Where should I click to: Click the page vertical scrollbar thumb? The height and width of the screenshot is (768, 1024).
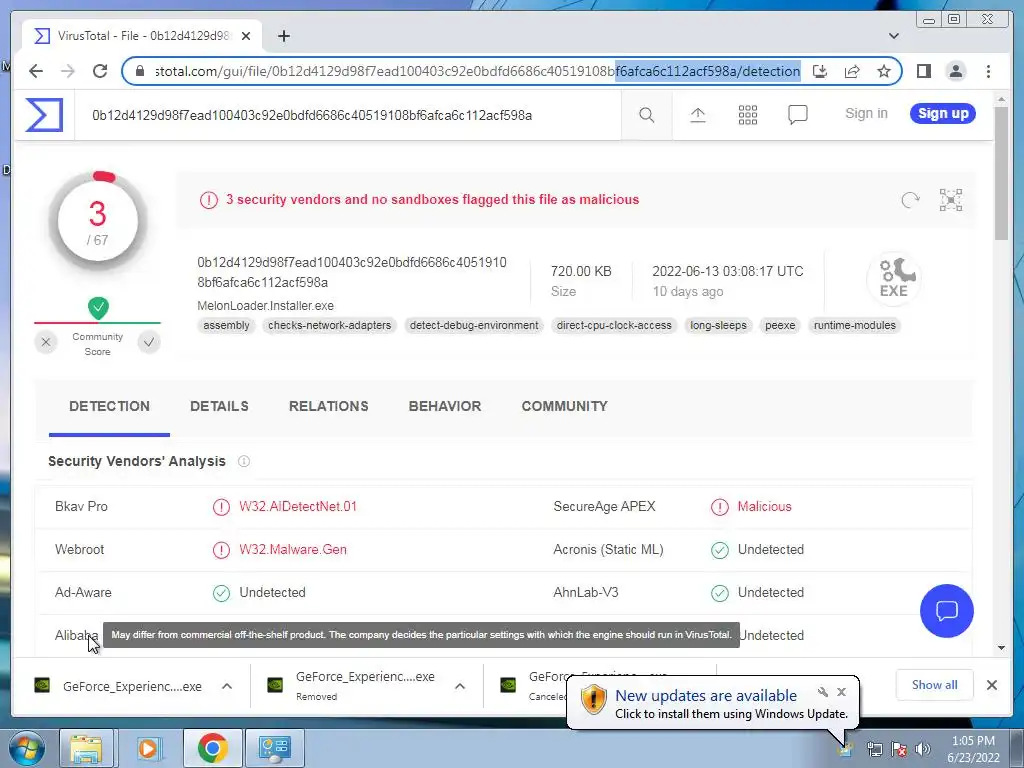[1001, 173]
